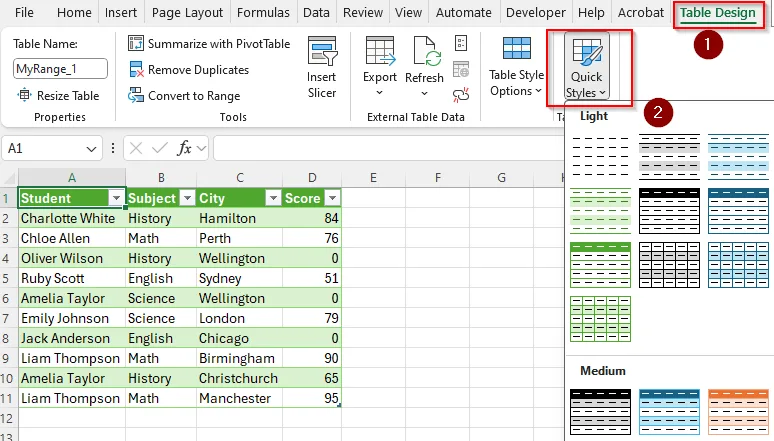The width and height of the screenshot is (774, 441).
Task: Click the cell containing Charlotte White
Action: 72,218
